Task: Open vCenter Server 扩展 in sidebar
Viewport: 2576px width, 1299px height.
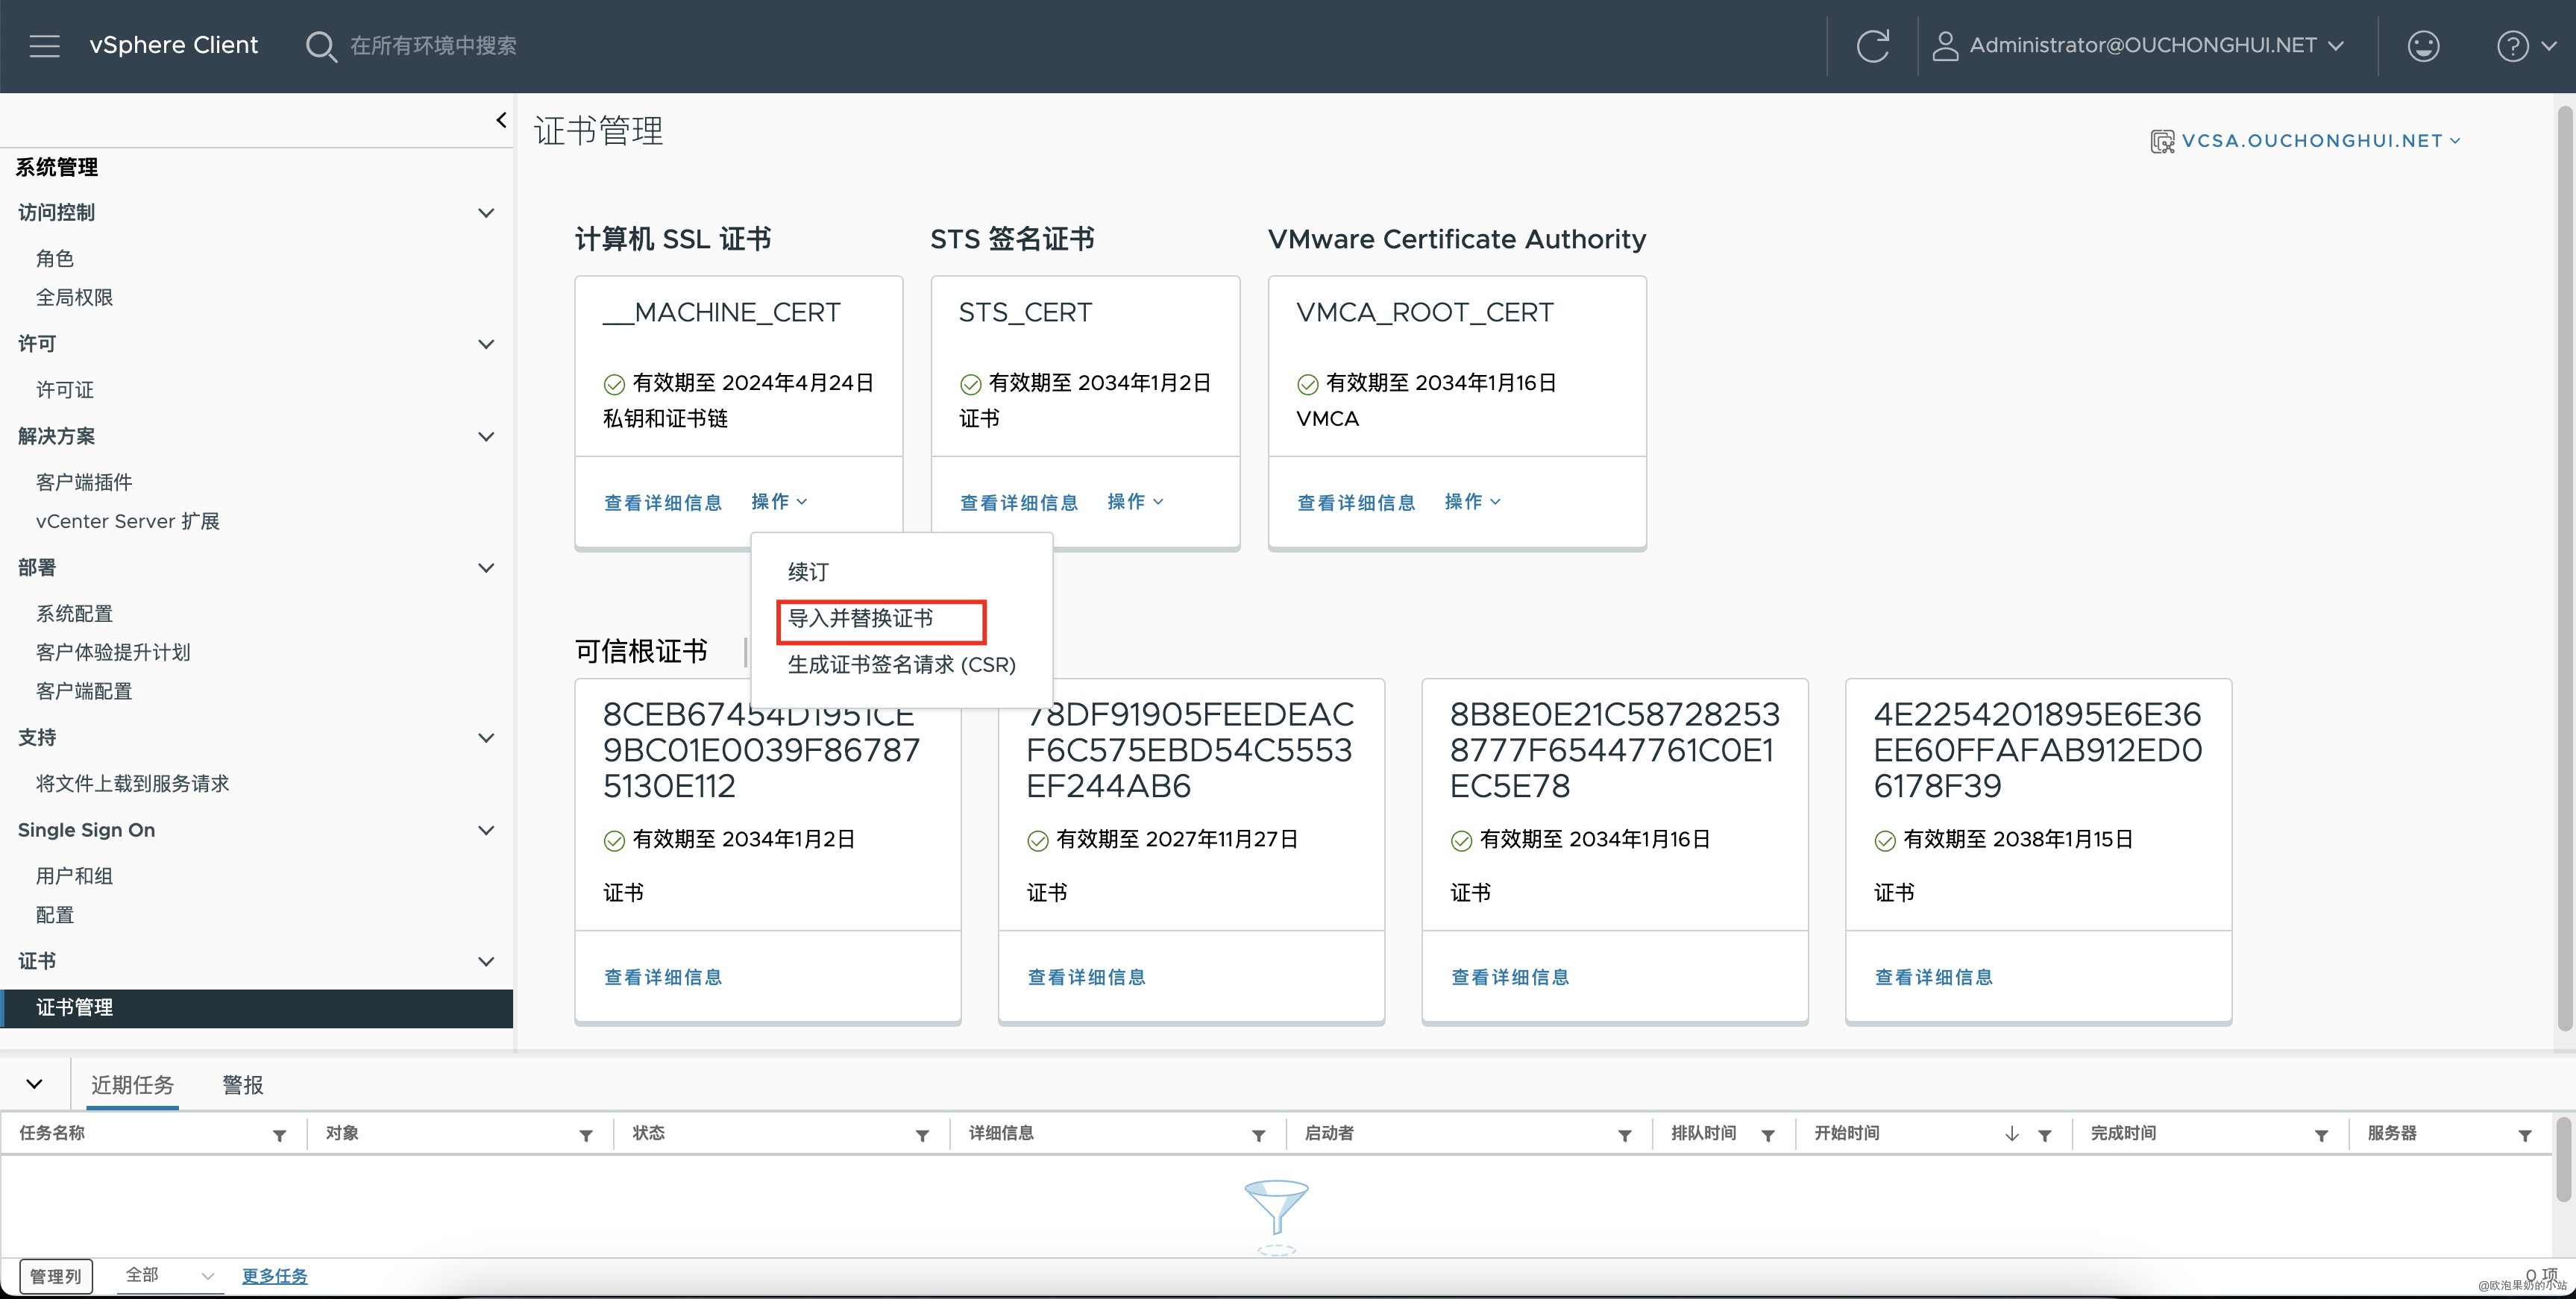Action: (x=127, y=522)
